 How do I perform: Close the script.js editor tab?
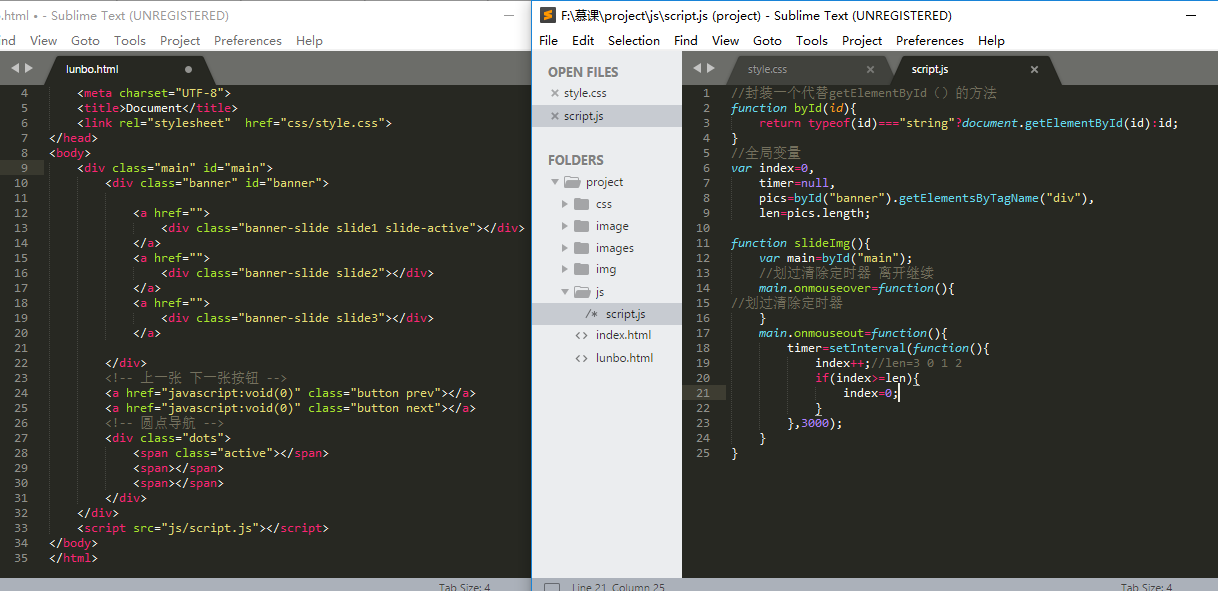click(1034, 70)
